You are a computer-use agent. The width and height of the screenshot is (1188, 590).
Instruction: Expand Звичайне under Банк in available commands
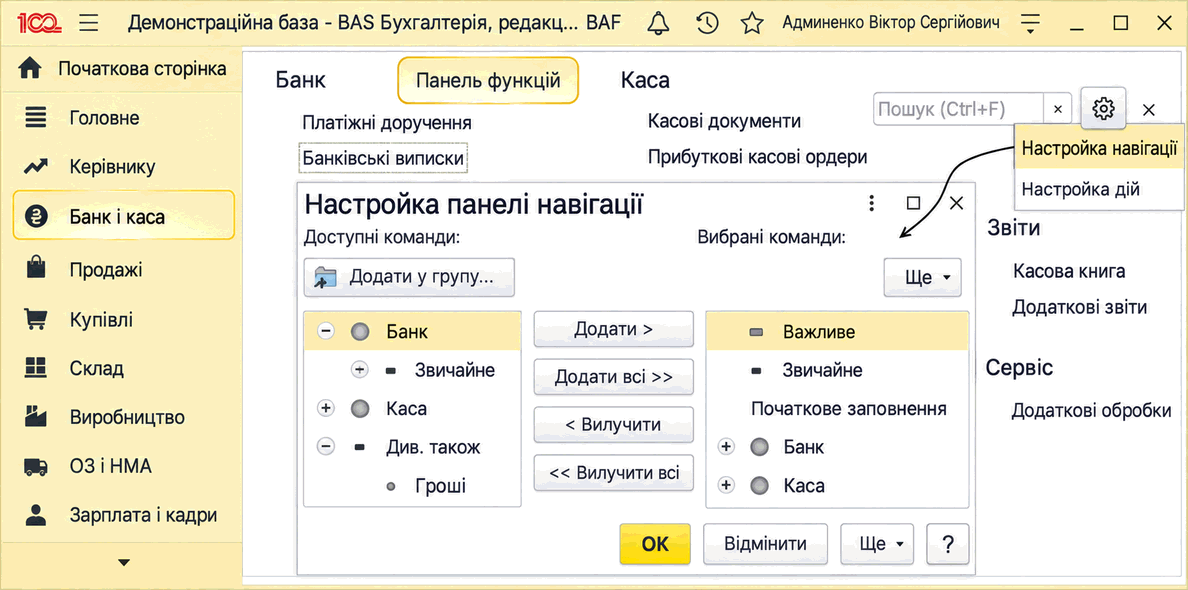(360, 370)
